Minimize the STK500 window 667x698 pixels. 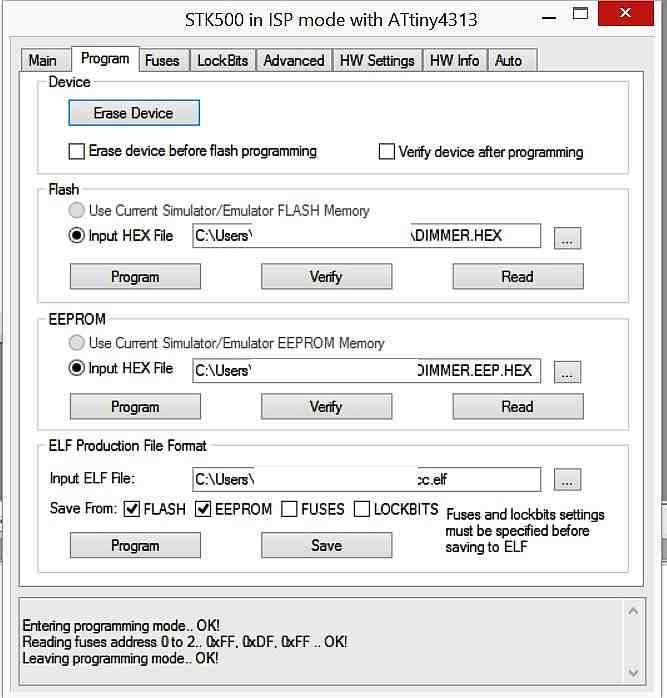[x=549, y=17]
